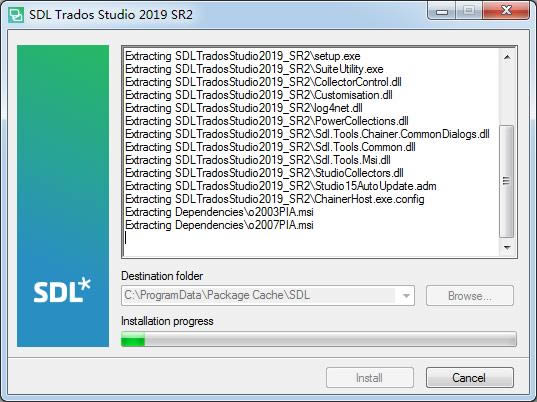Image resolution: width=537 pixels, height=402 pixels.
Task: Select the StudioCollectors.dll log line
Action: pyautogui.click(x=264, y=173)
